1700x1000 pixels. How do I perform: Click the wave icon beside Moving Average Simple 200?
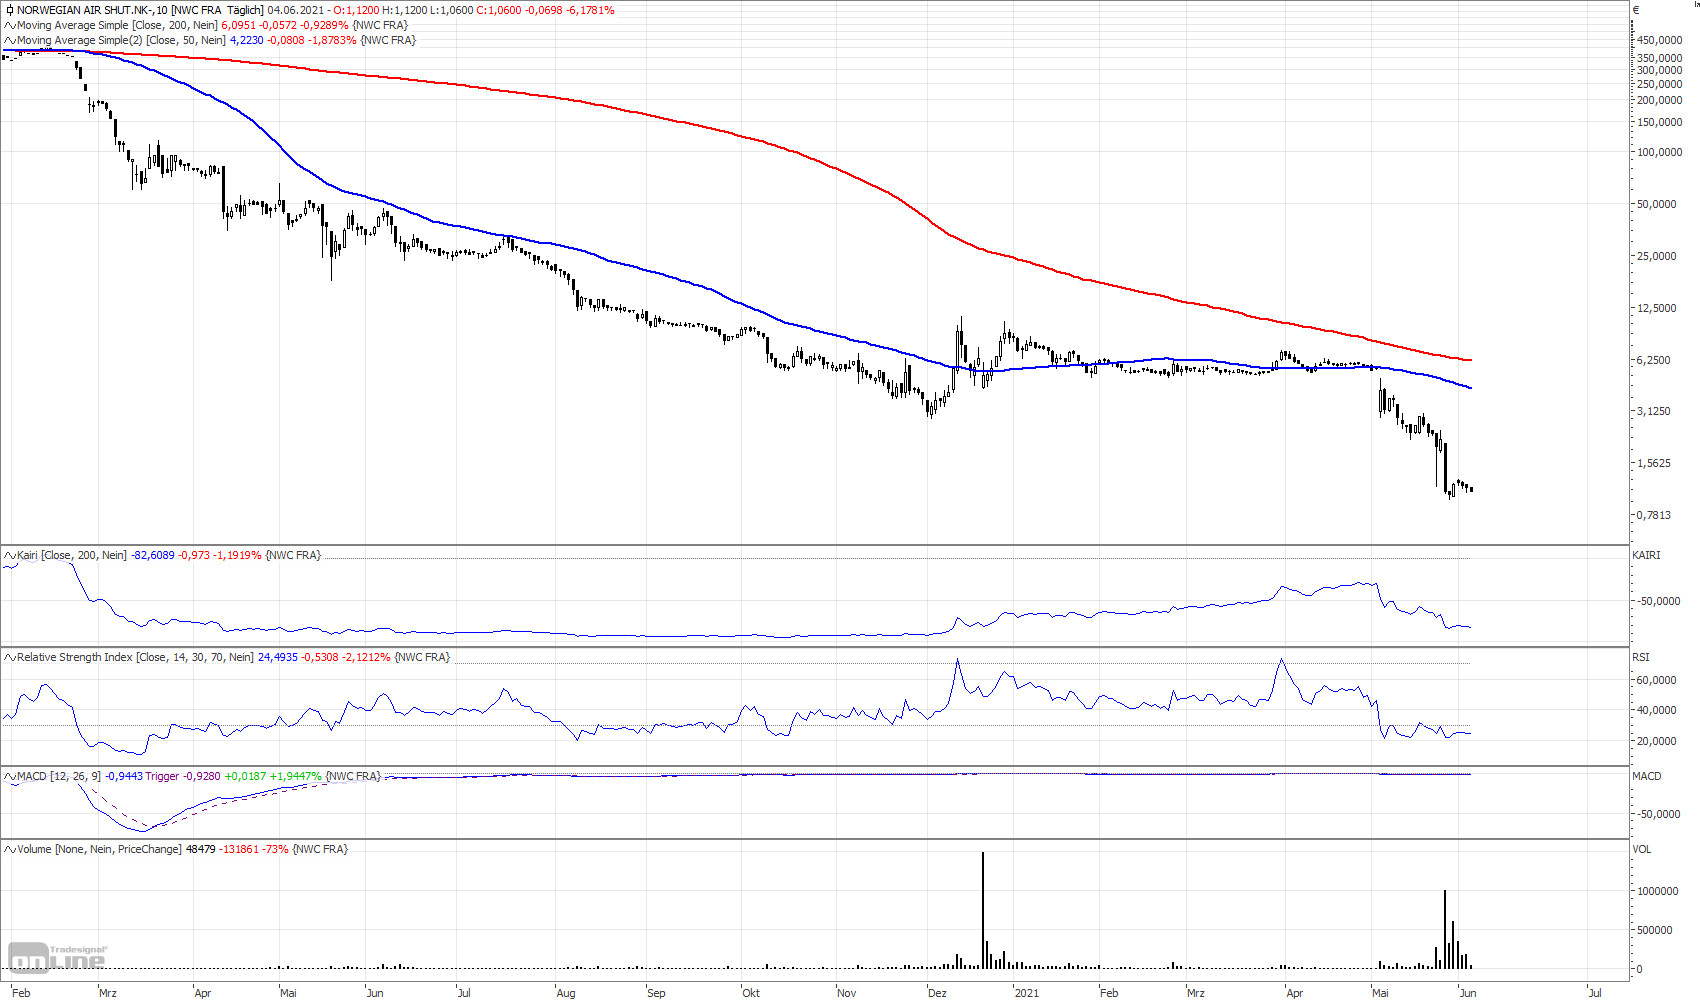10,25
